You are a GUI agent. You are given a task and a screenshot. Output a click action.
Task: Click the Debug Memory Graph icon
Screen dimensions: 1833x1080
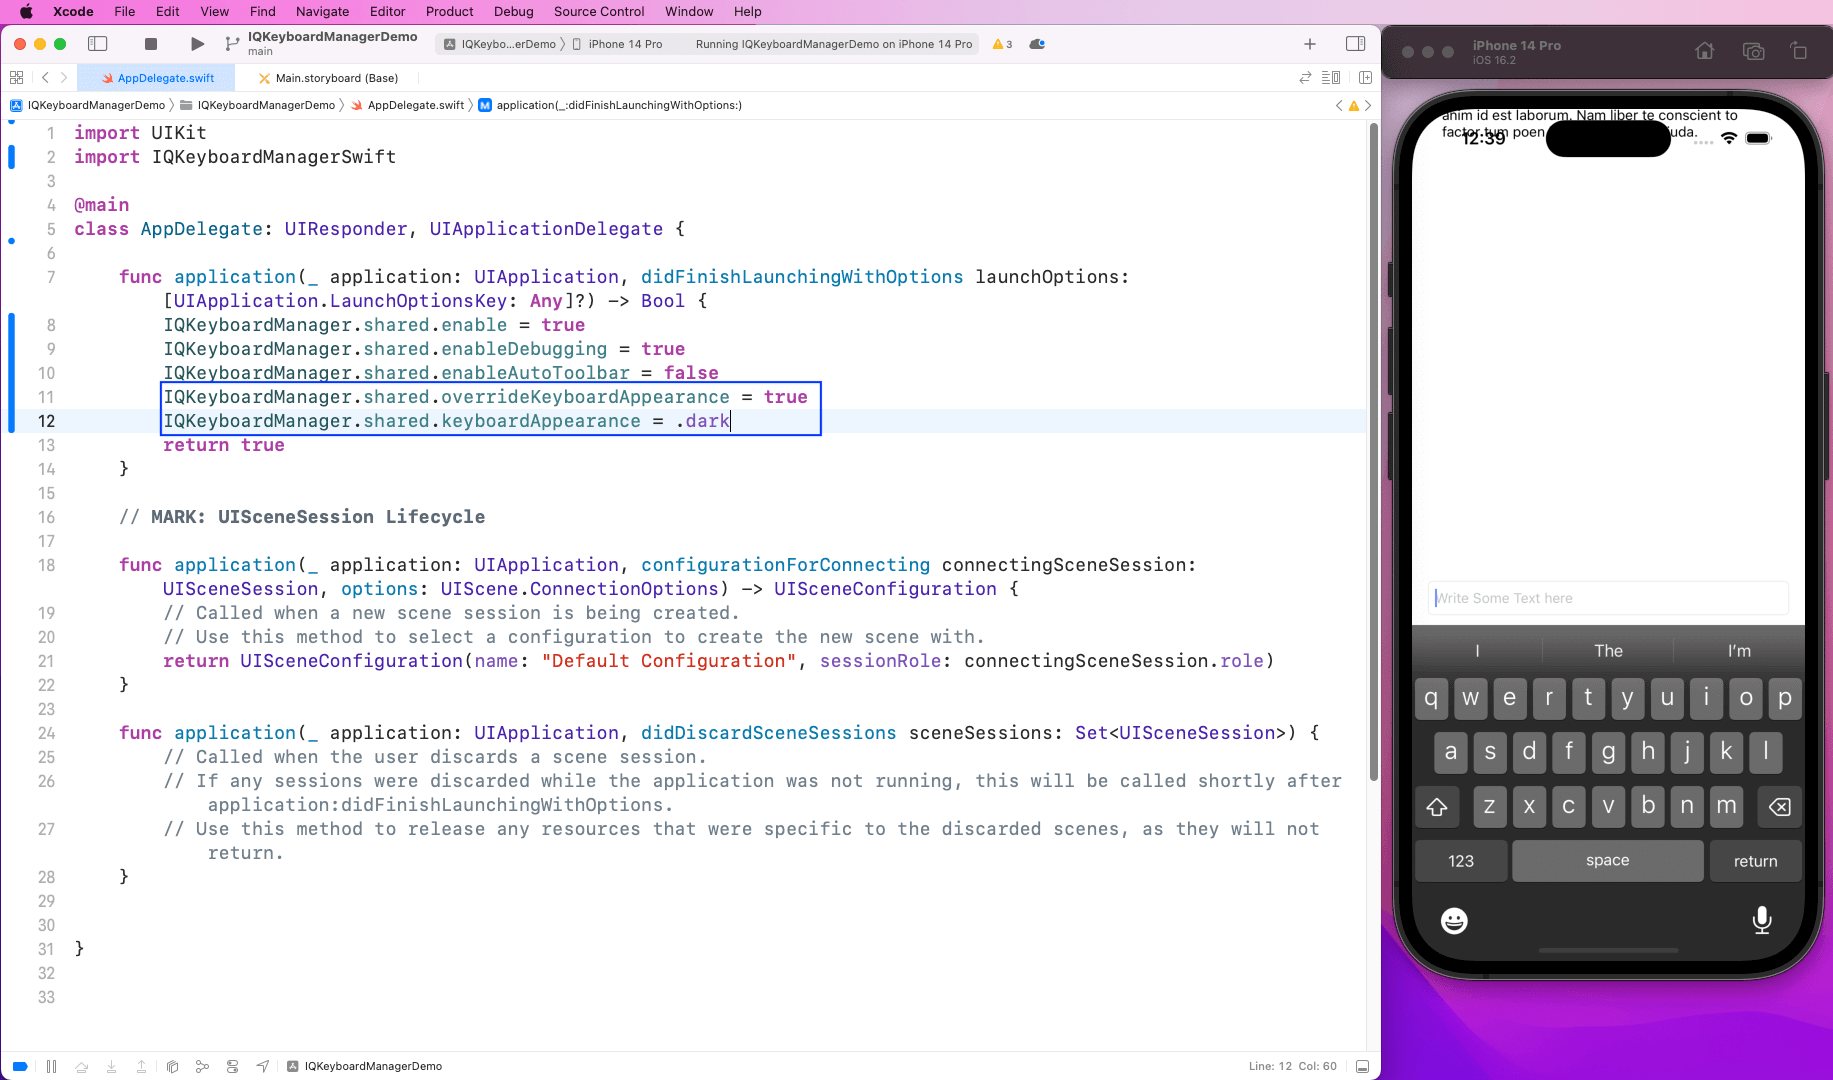click(202, 1066)
